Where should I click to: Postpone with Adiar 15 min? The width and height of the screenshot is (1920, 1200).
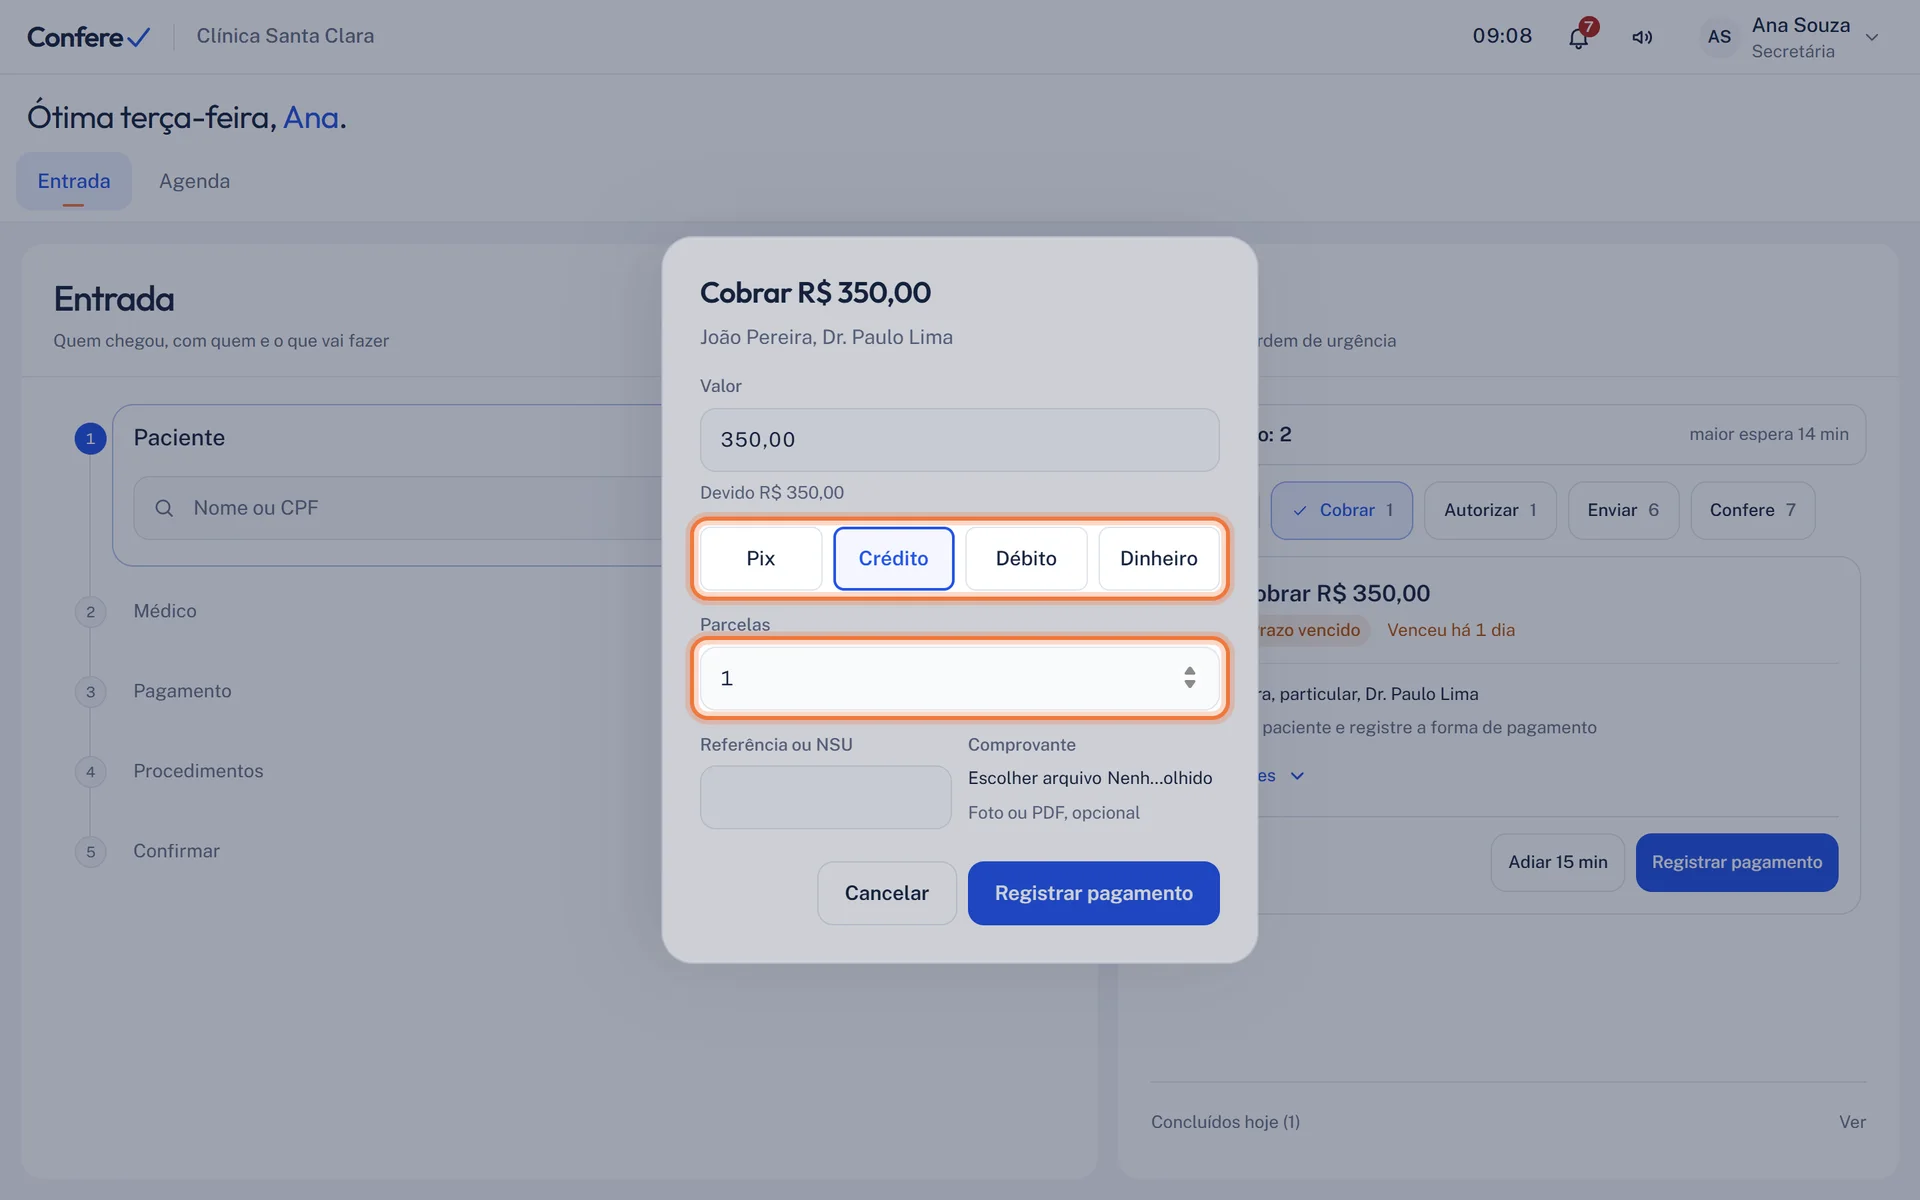coord(1557,862)
